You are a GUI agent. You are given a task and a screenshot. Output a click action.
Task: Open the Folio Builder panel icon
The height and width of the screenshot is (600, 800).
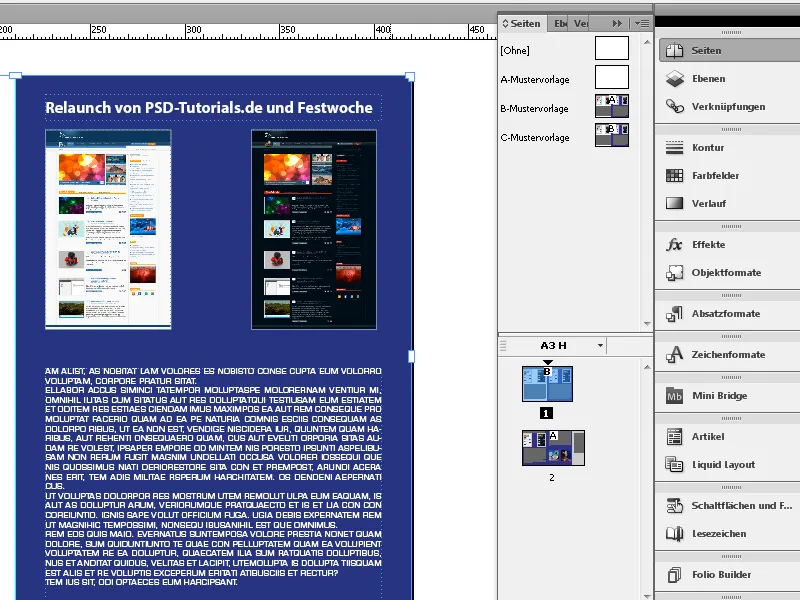click(x=674, y=574)
